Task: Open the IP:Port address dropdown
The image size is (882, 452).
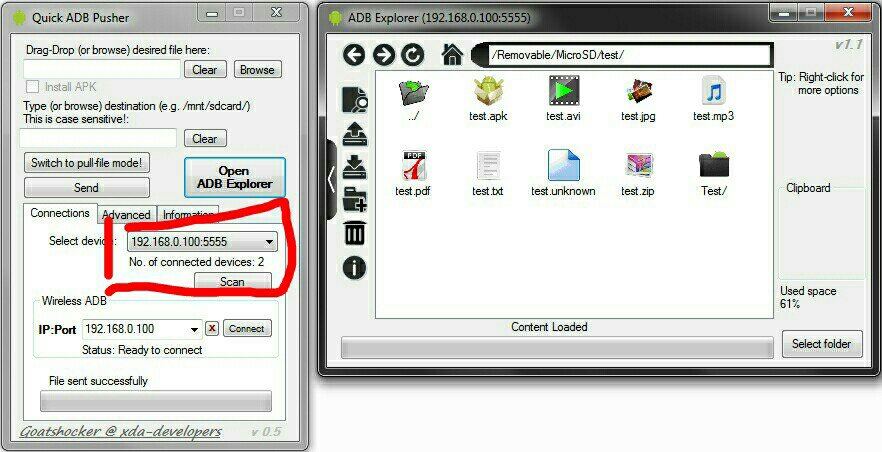Action: 194,329
